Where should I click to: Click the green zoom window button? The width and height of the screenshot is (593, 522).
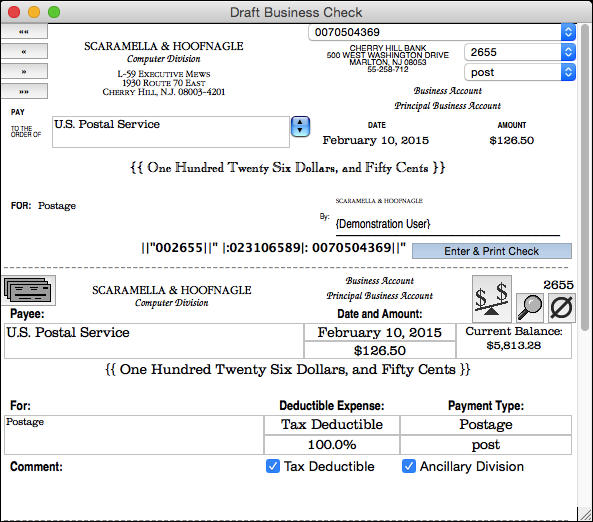pos(54,12)
